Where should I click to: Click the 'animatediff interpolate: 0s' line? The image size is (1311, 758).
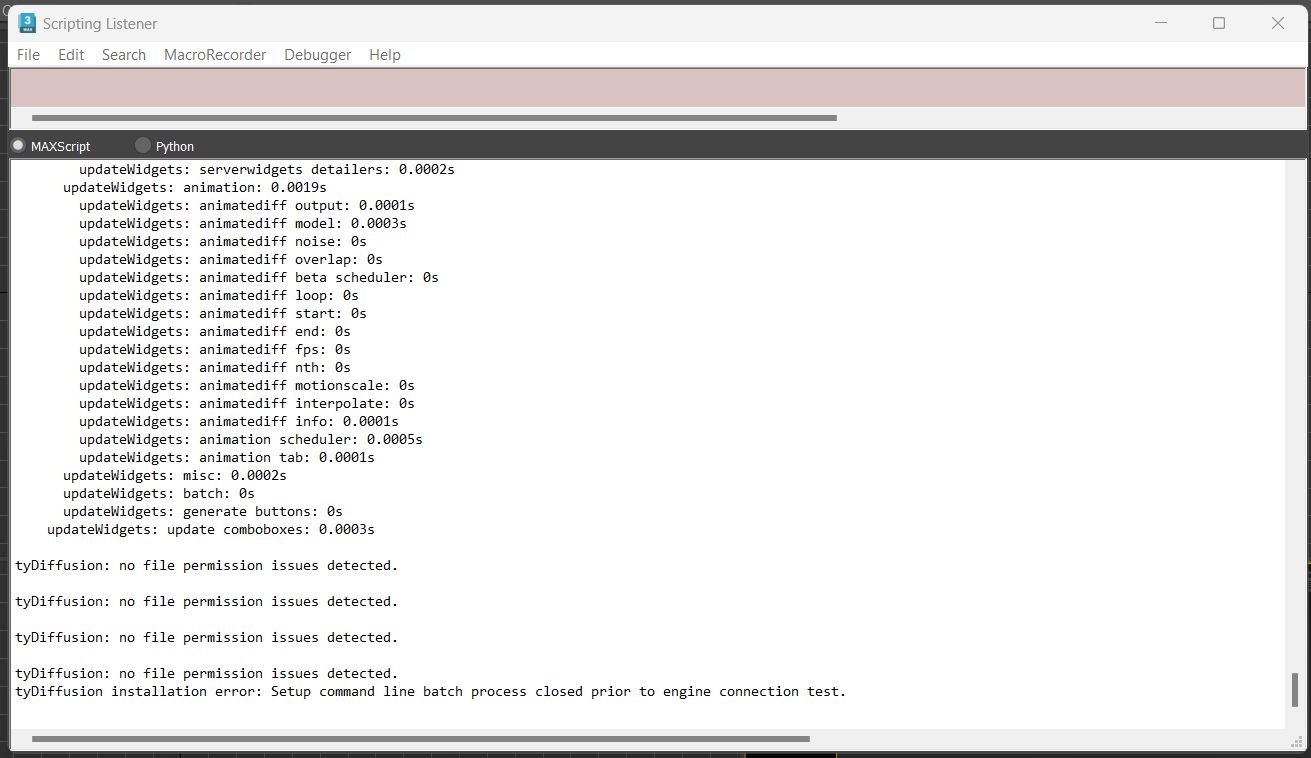247,404
